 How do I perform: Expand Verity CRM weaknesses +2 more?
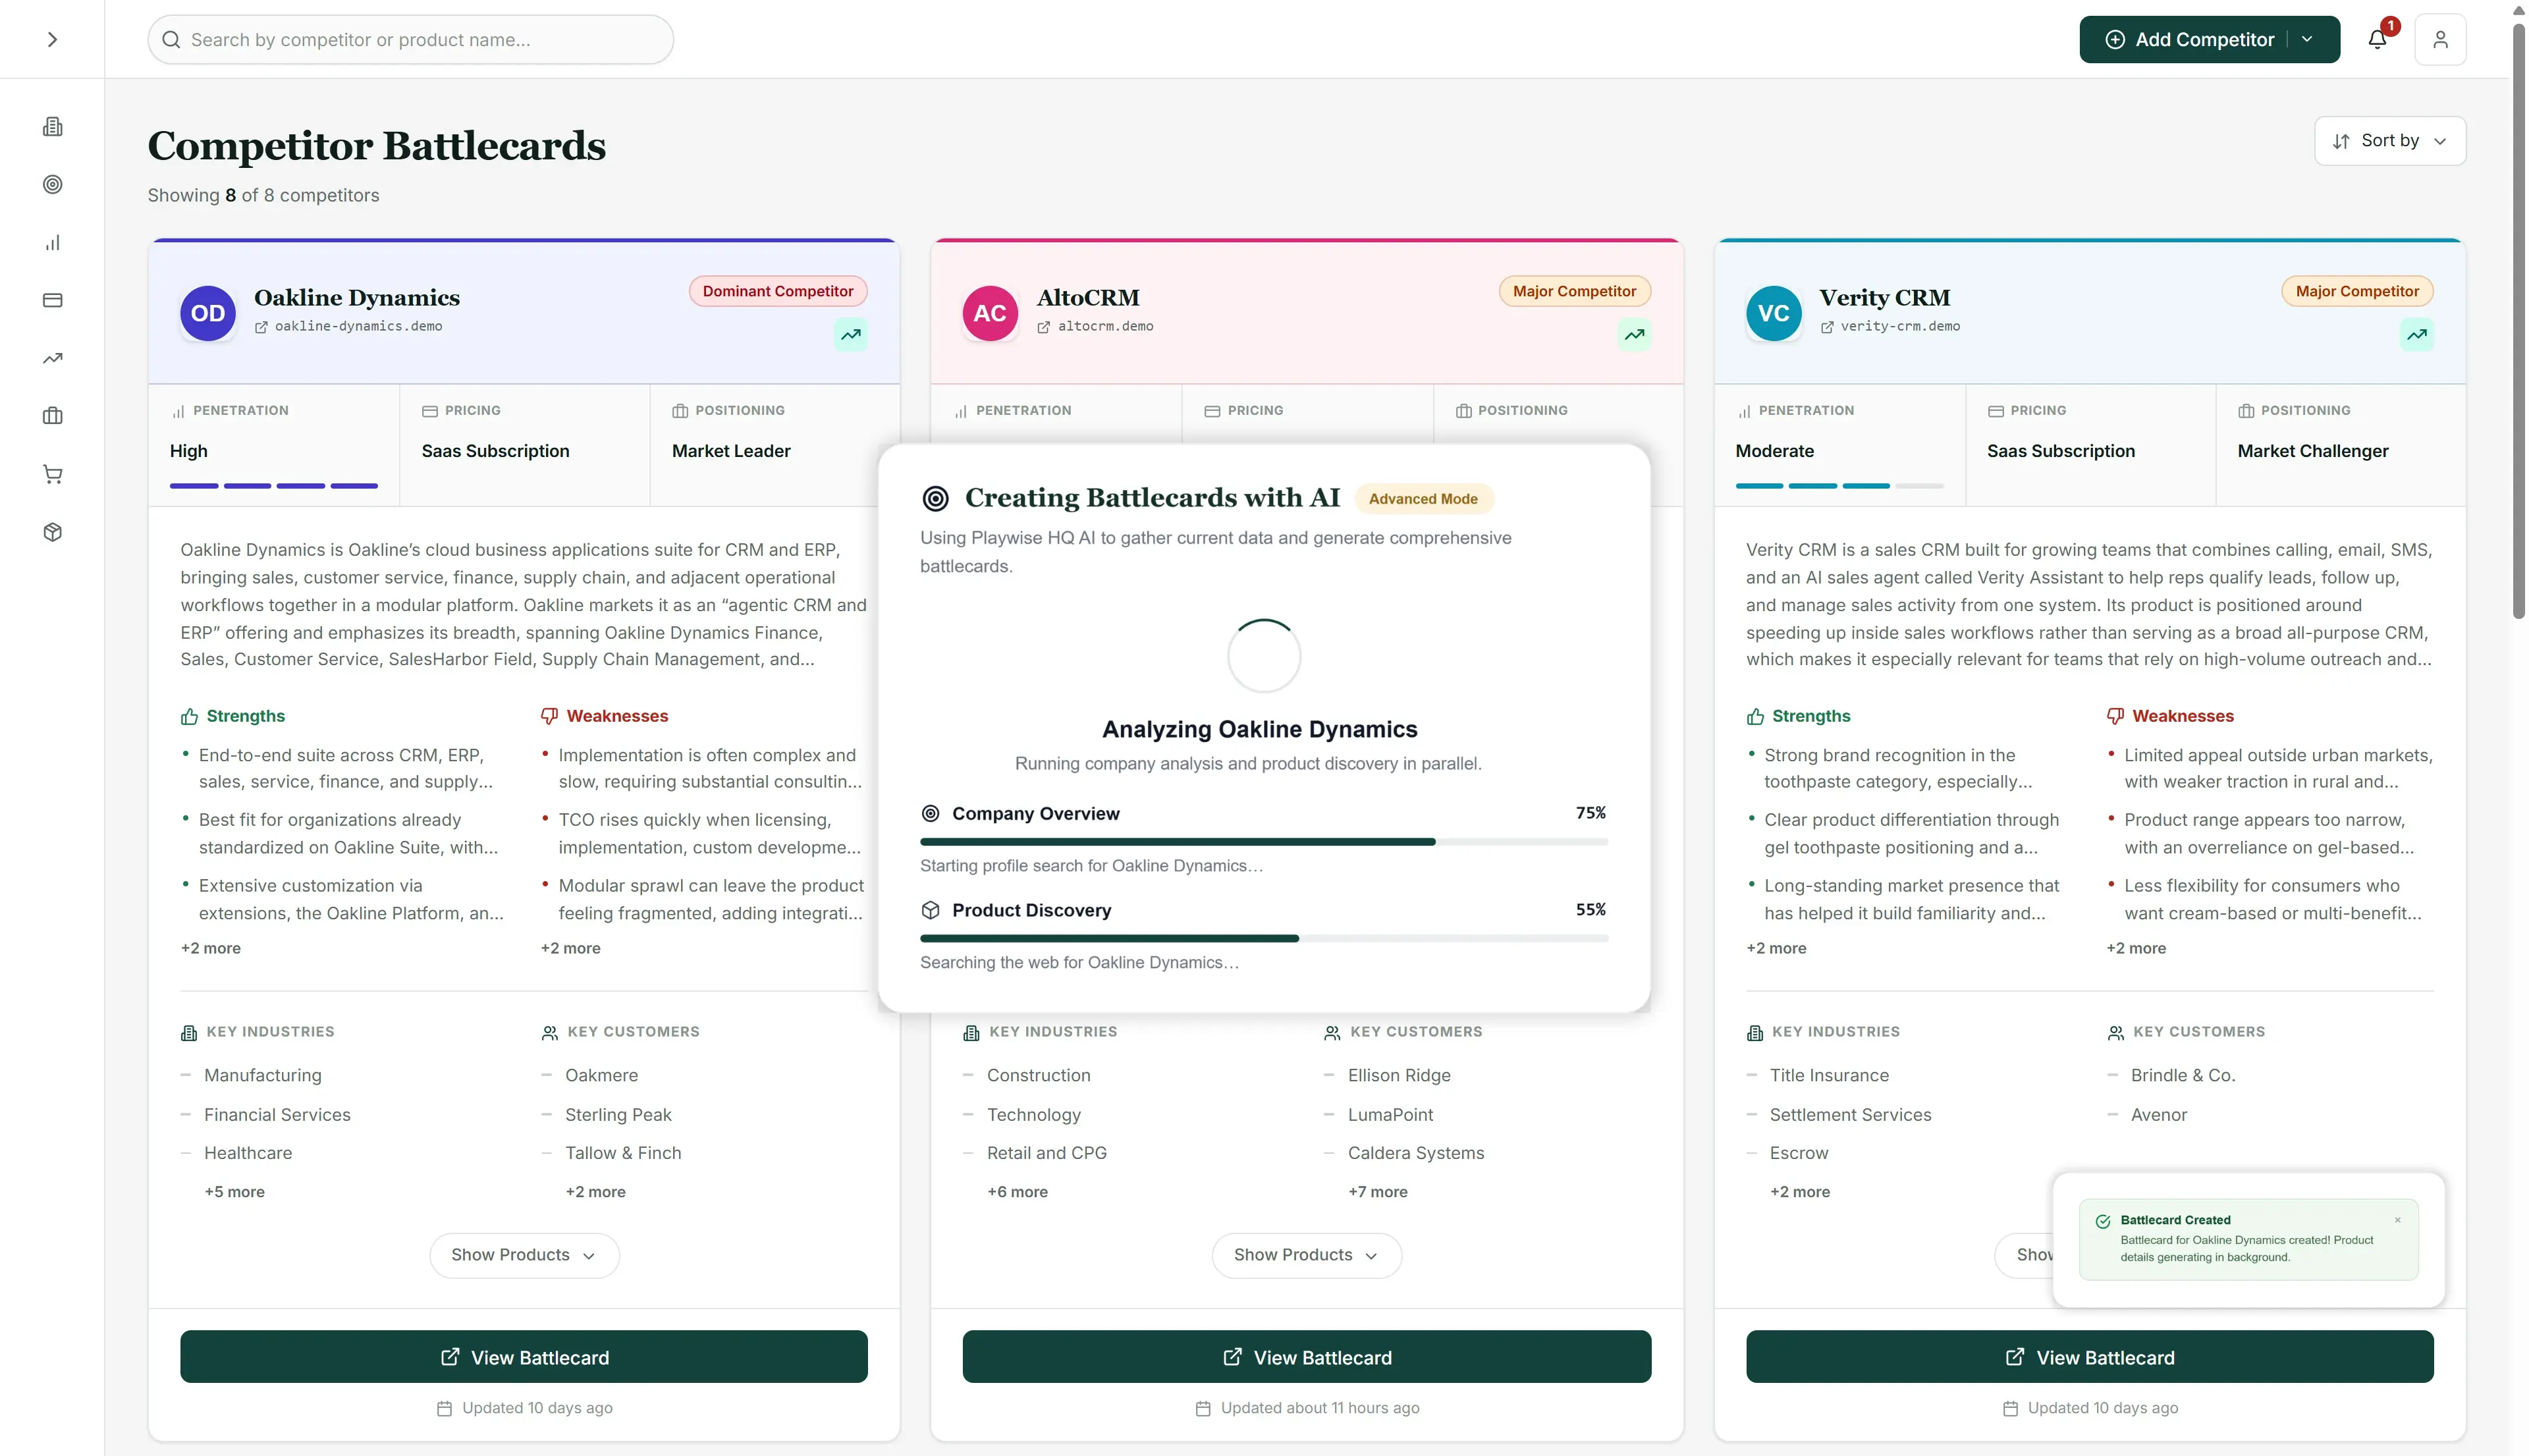[x=2136, y=948]
